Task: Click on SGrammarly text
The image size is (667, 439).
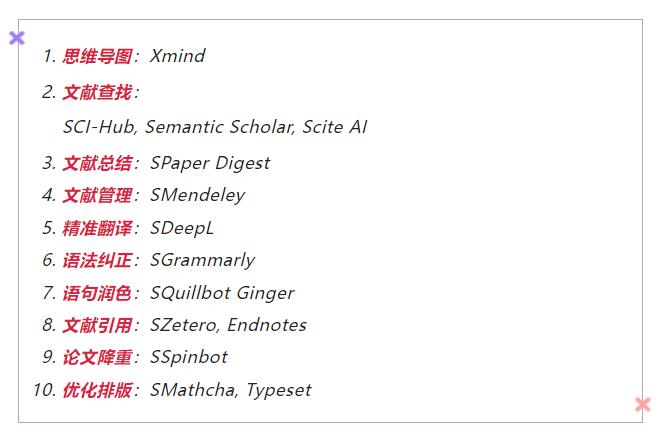Action: (x=203, y=260)
